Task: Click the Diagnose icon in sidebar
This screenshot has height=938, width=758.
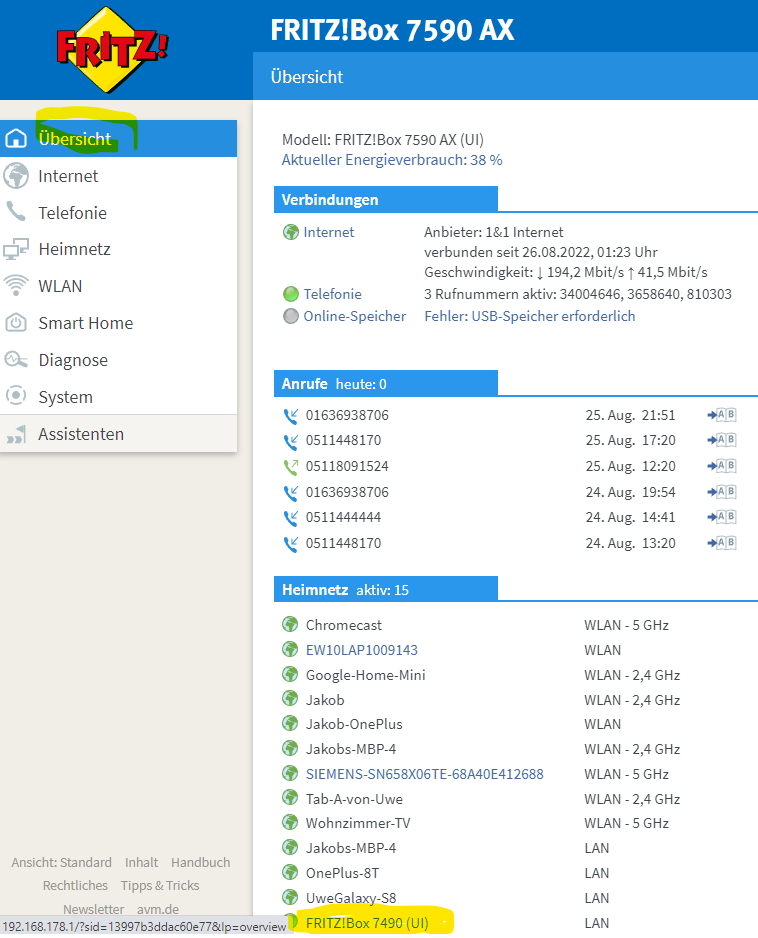Action: click(x=16, y=360)
